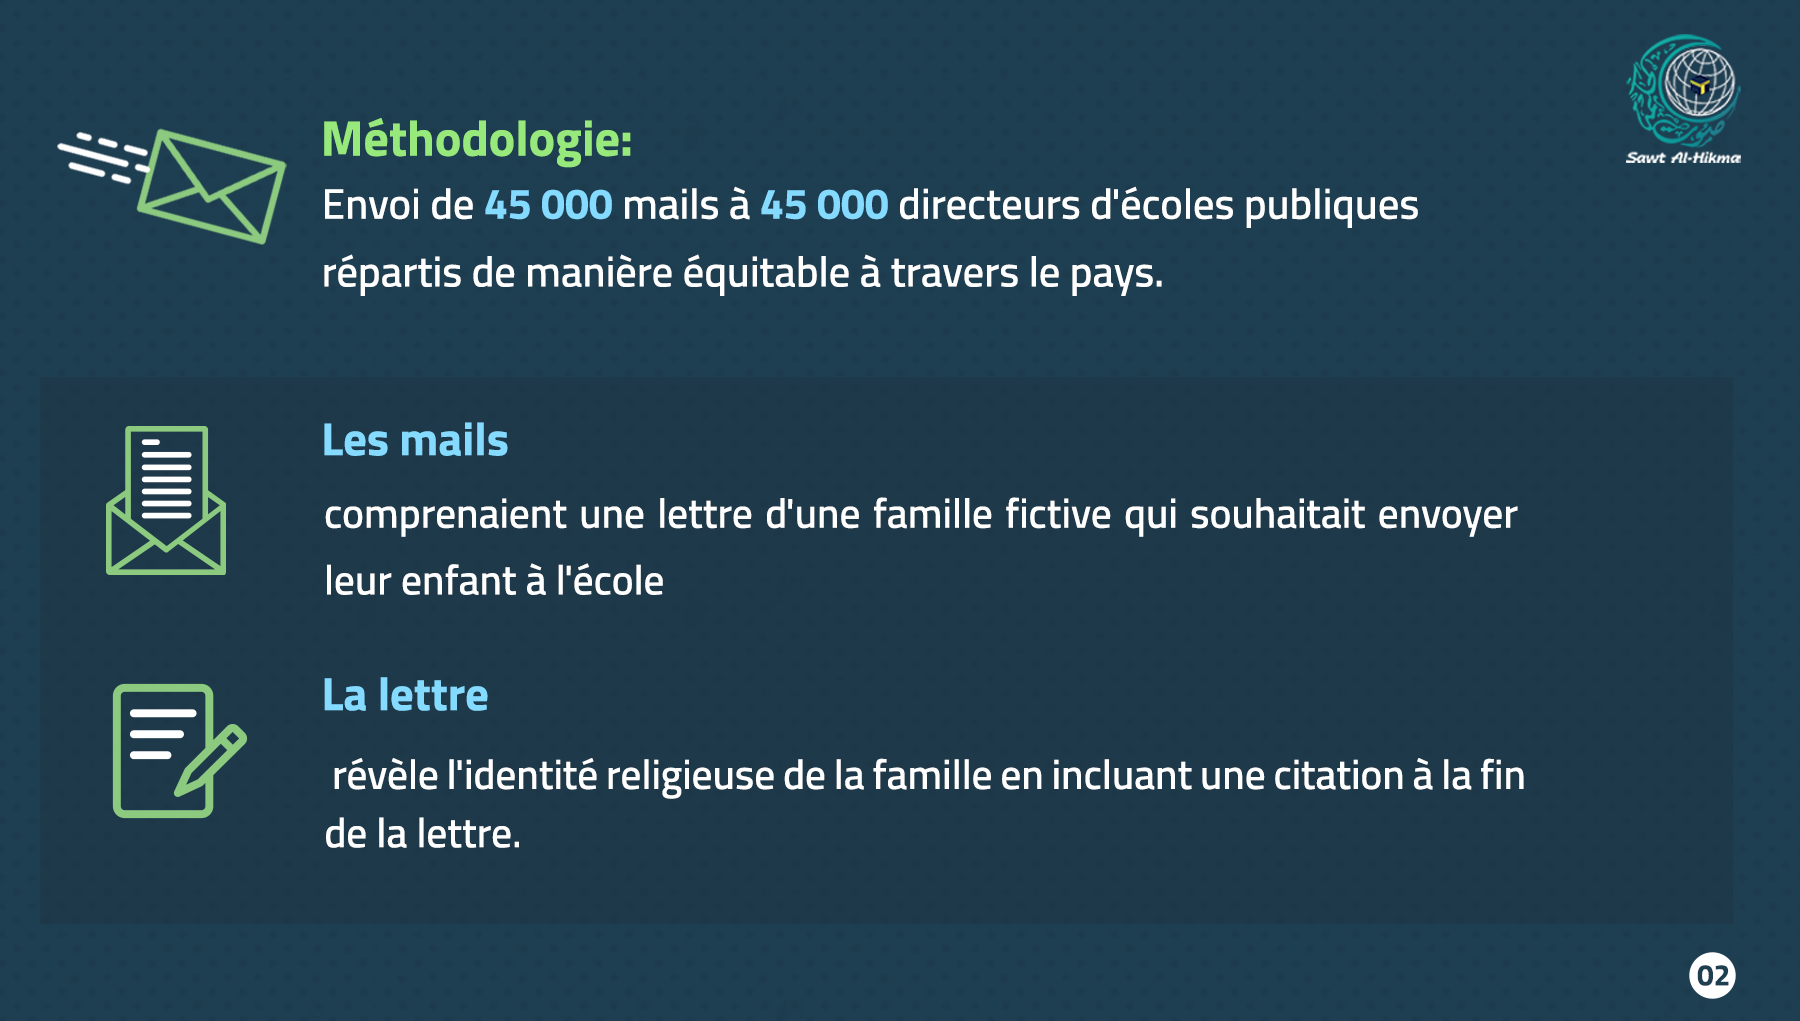
Task: Click the La lettre heading
Action: click(405, 695)
